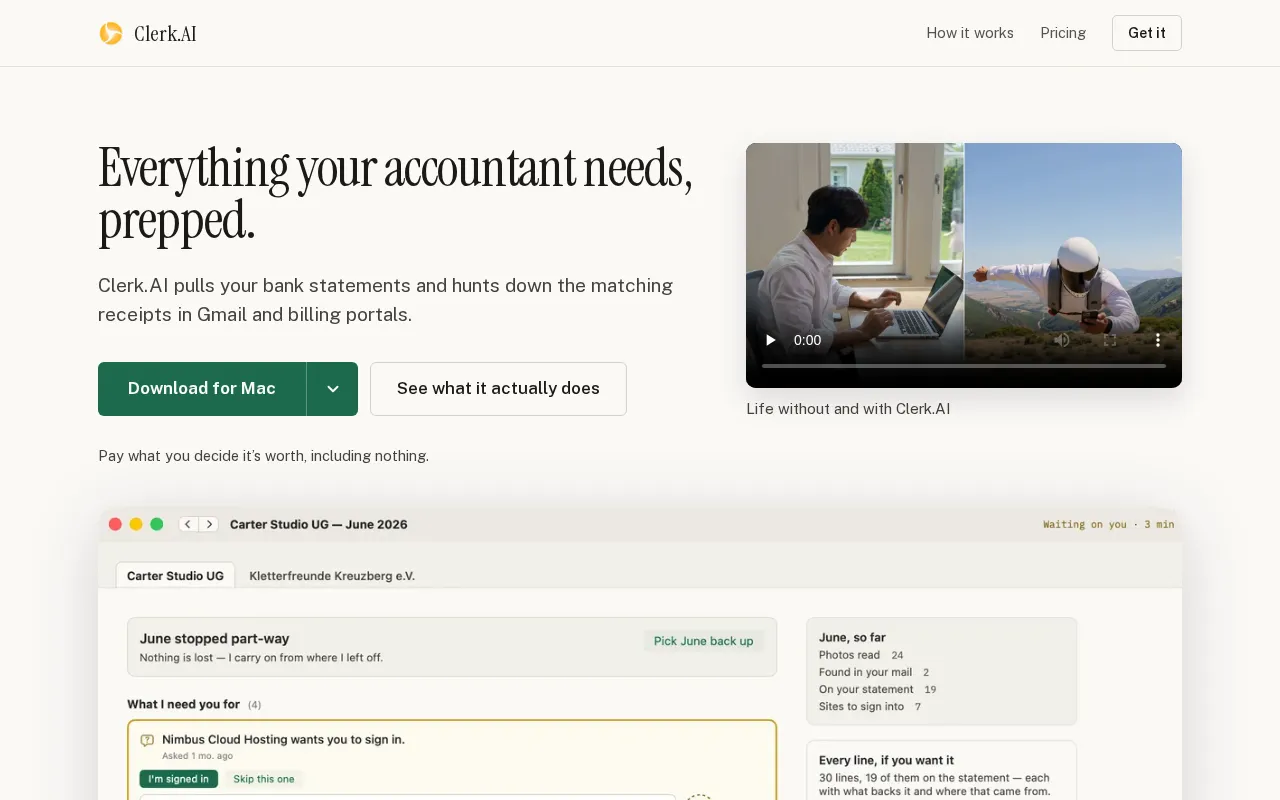Mute the video with the speaker icon
1280x800 pixels.
(x=1062, y=340)
